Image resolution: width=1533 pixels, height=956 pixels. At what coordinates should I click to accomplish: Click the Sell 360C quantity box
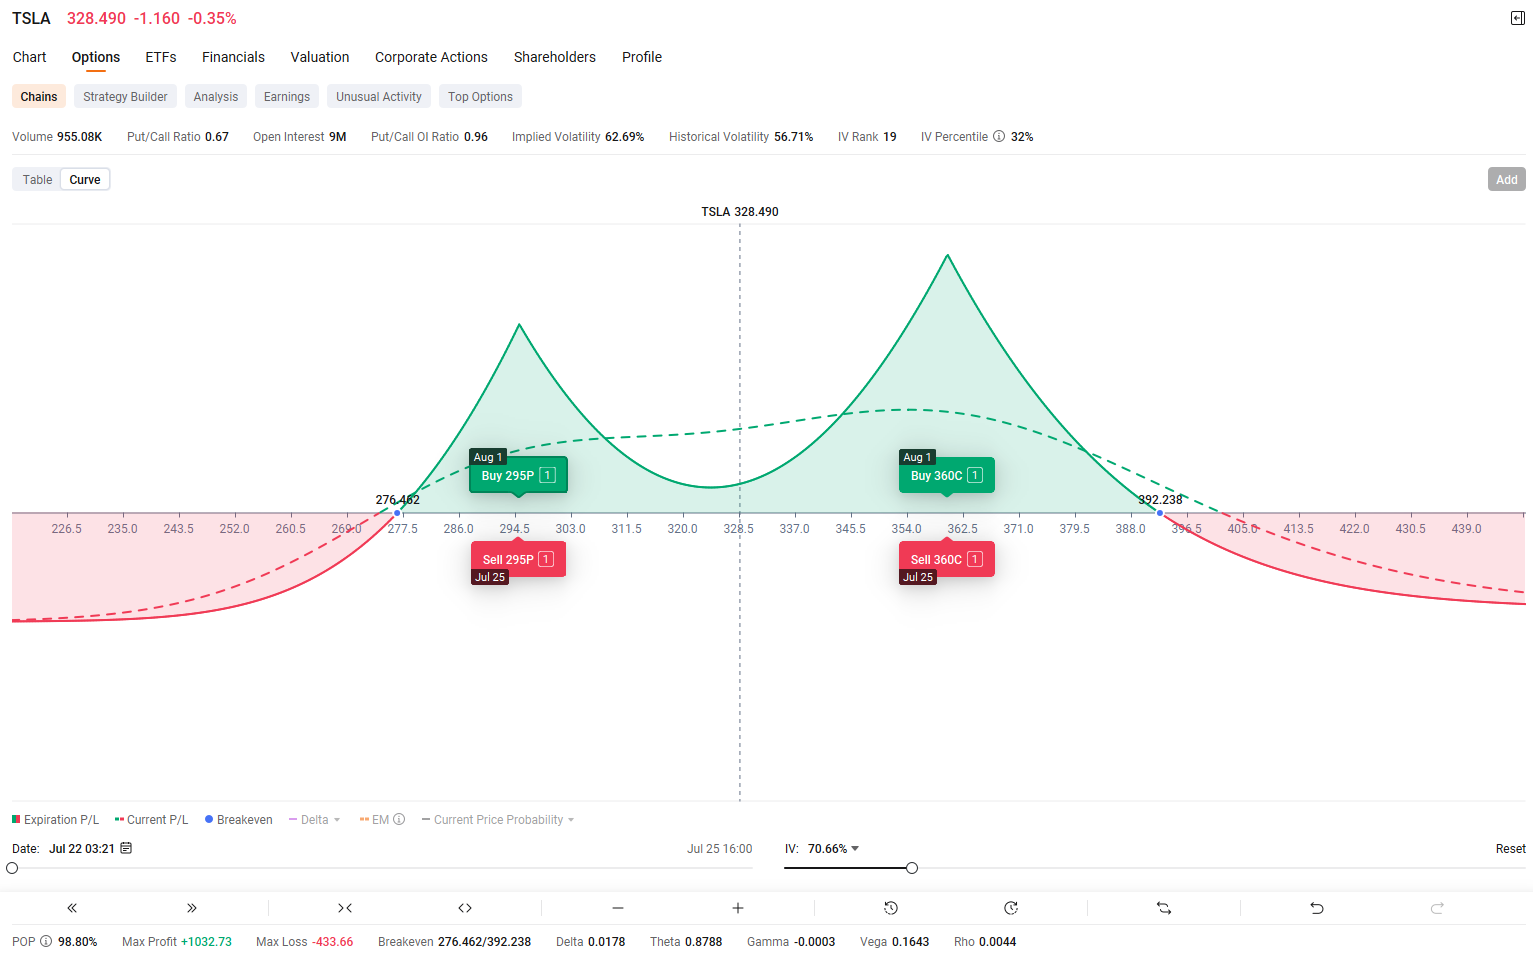coord(975,560)
